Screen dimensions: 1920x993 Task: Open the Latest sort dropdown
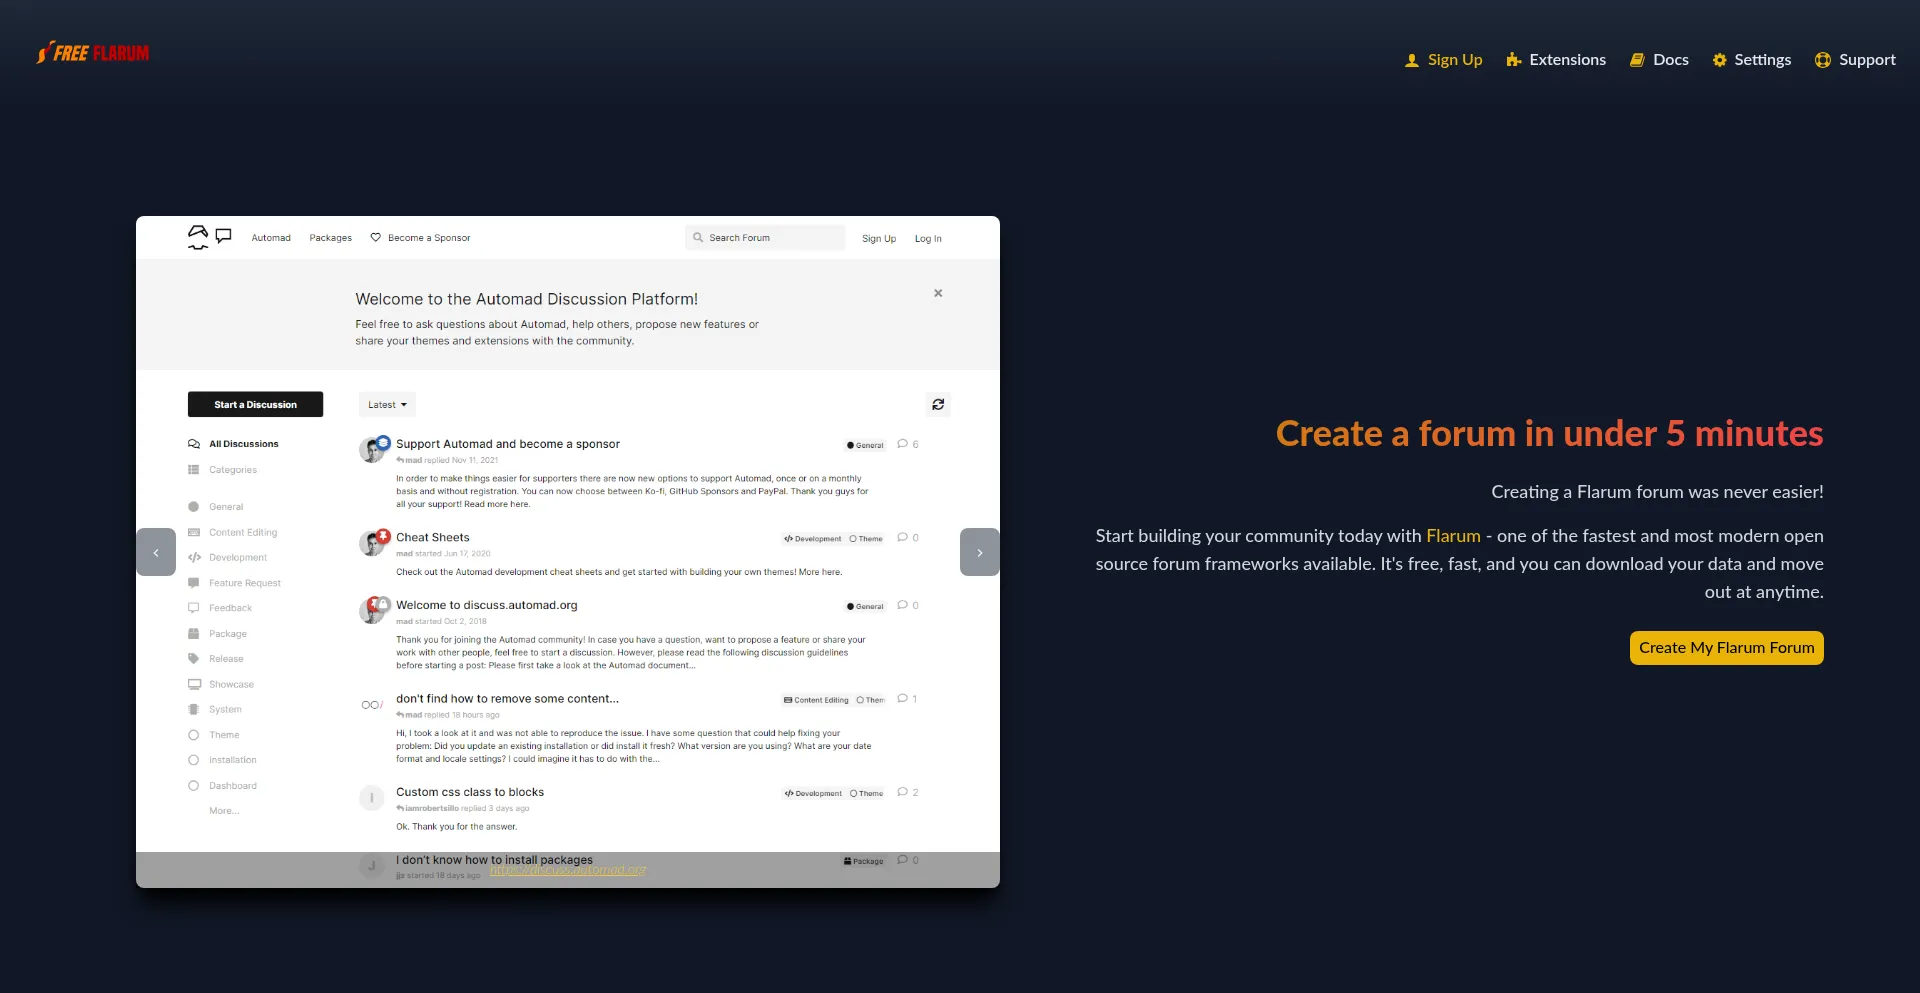387,405
